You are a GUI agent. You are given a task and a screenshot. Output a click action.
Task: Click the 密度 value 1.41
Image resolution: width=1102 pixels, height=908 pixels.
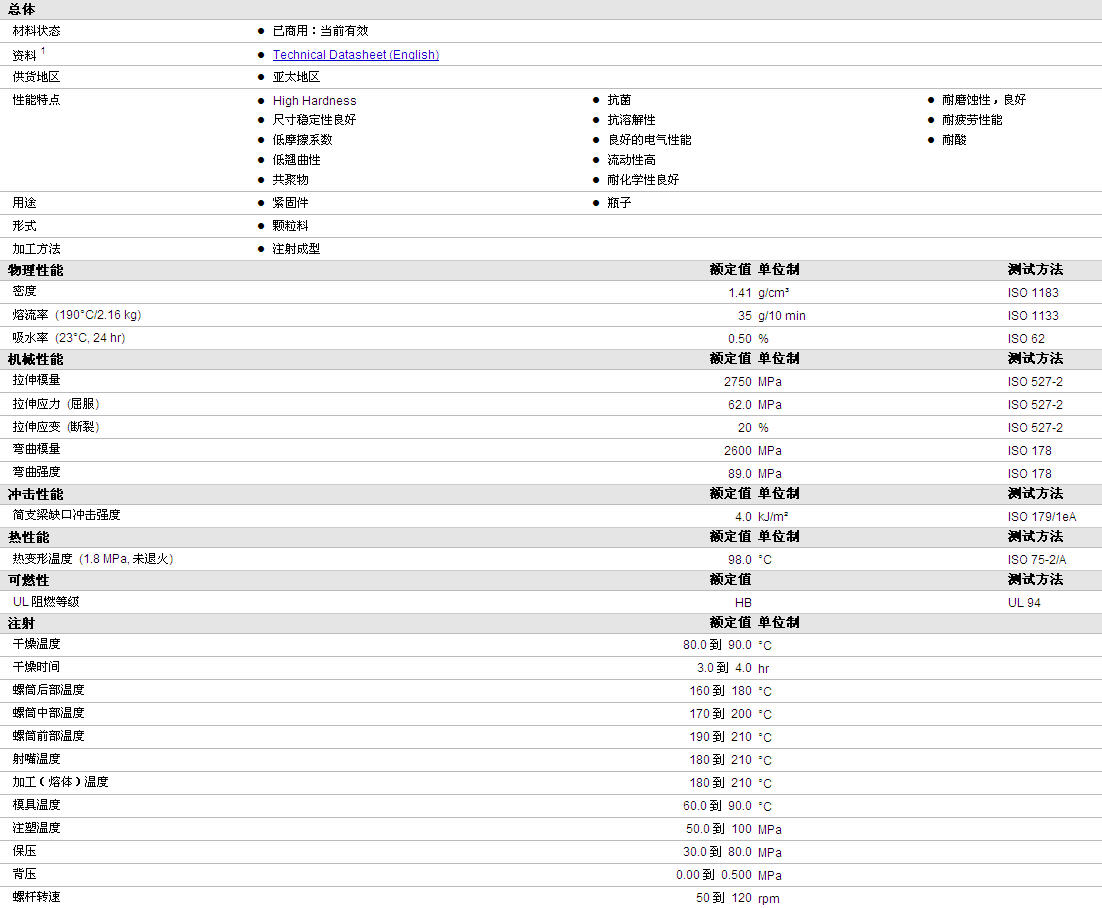tap(740, 293)
